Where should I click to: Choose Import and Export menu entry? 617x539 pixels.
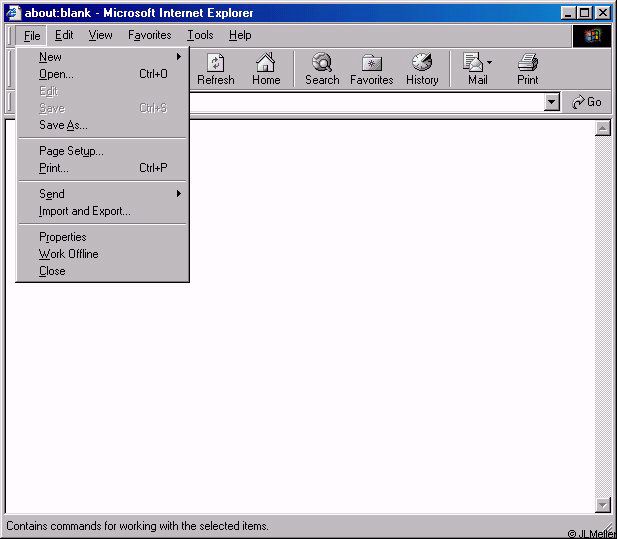pos(84,211)
